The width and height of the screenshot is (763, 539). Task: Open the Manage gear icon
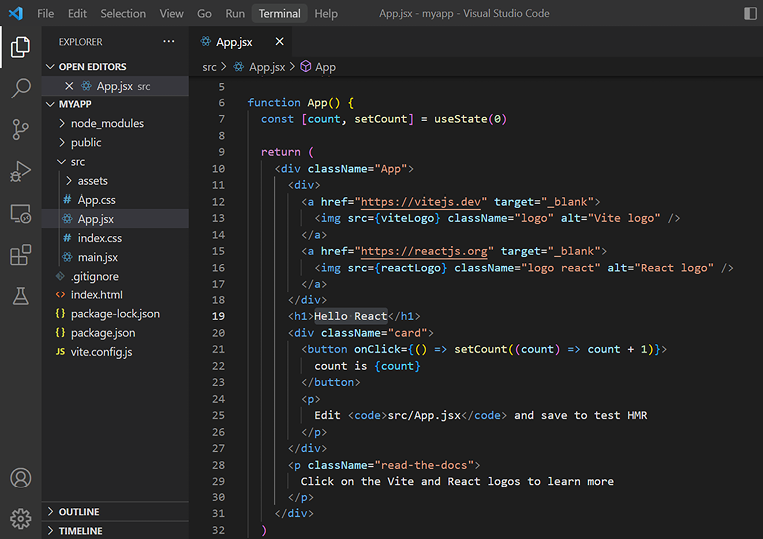(20, 518)
